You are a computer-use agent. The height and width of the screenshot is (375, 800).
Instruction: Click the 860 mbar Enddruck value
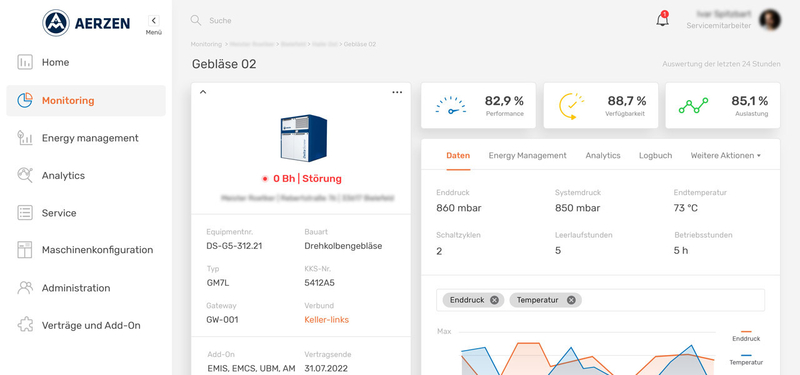(459, 208)
